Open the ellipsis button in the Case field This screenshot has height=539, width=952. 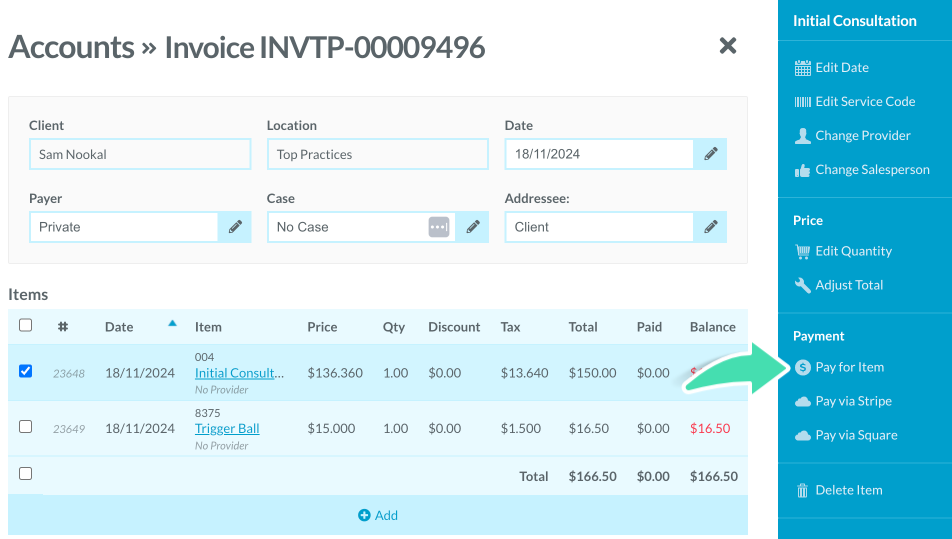tap(439, 227)
